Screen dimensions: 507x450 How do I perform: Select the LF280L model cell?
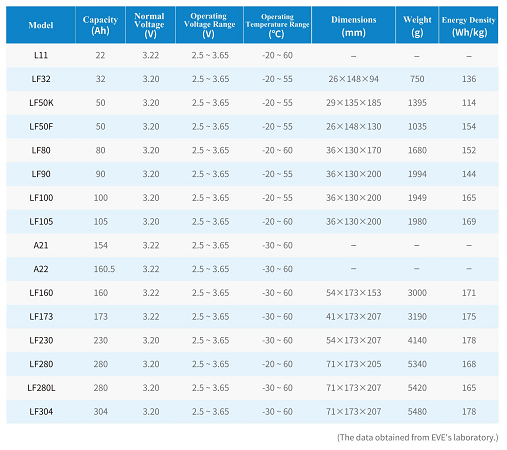pyautogui.click(x=41, y=388)
